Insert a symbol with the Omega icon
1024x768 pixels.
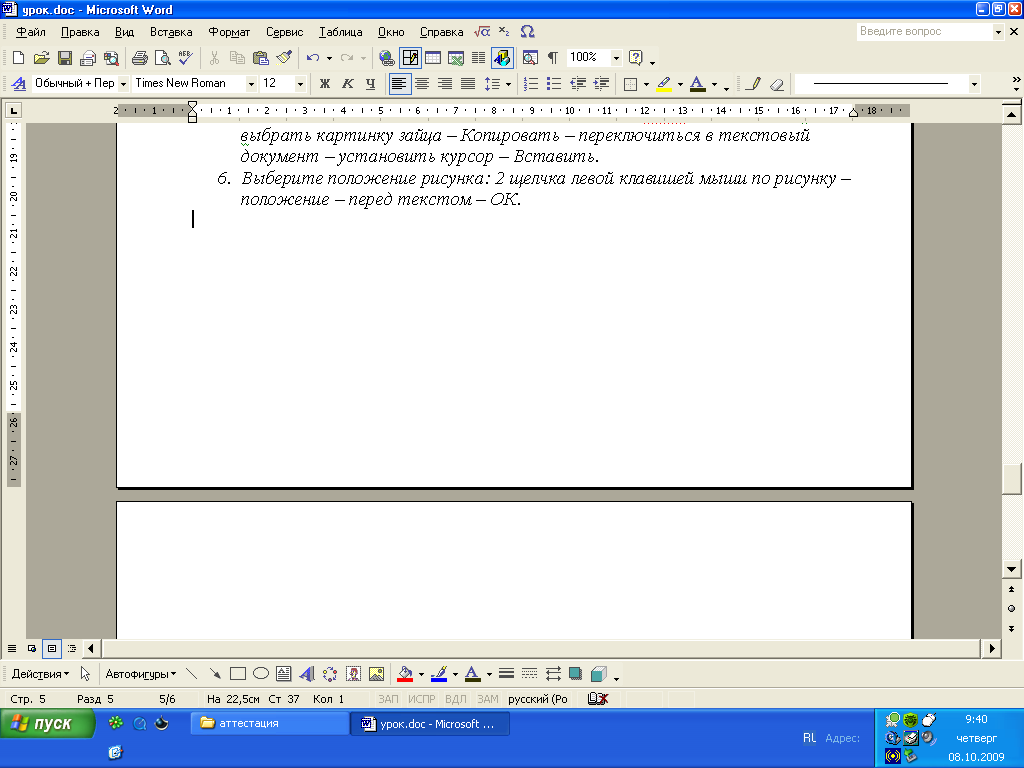coord(528,31)
